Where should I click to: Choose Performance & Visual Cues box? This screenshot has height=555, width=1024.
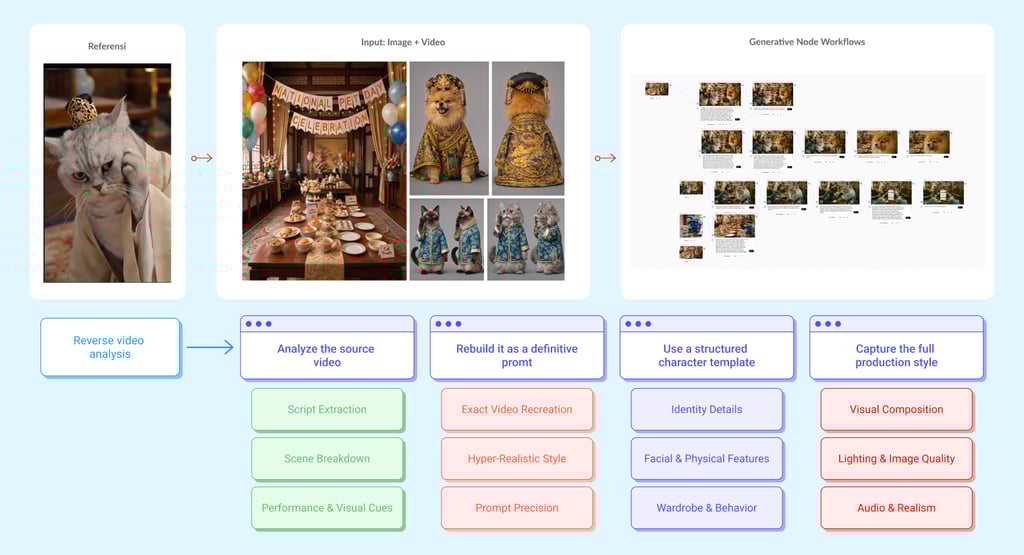pyautogui.click(x=327, y=507)
